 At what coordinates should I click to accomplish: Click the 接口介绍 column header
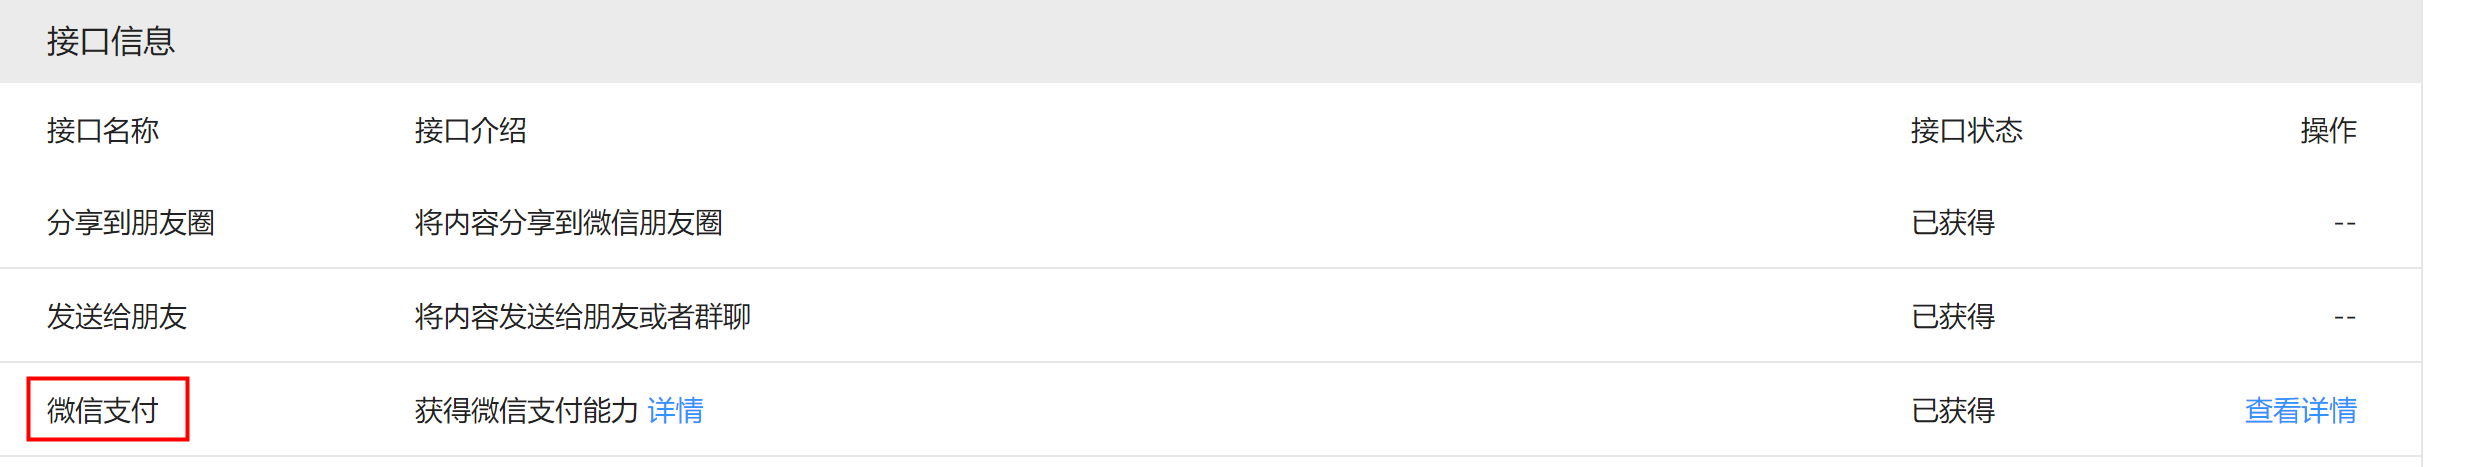pyautogui.click(x=471, y=130)
